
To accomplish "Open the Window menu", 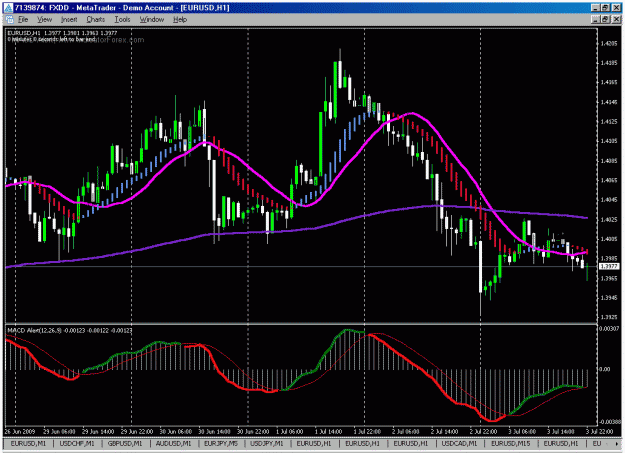I will tap(151, 20).
